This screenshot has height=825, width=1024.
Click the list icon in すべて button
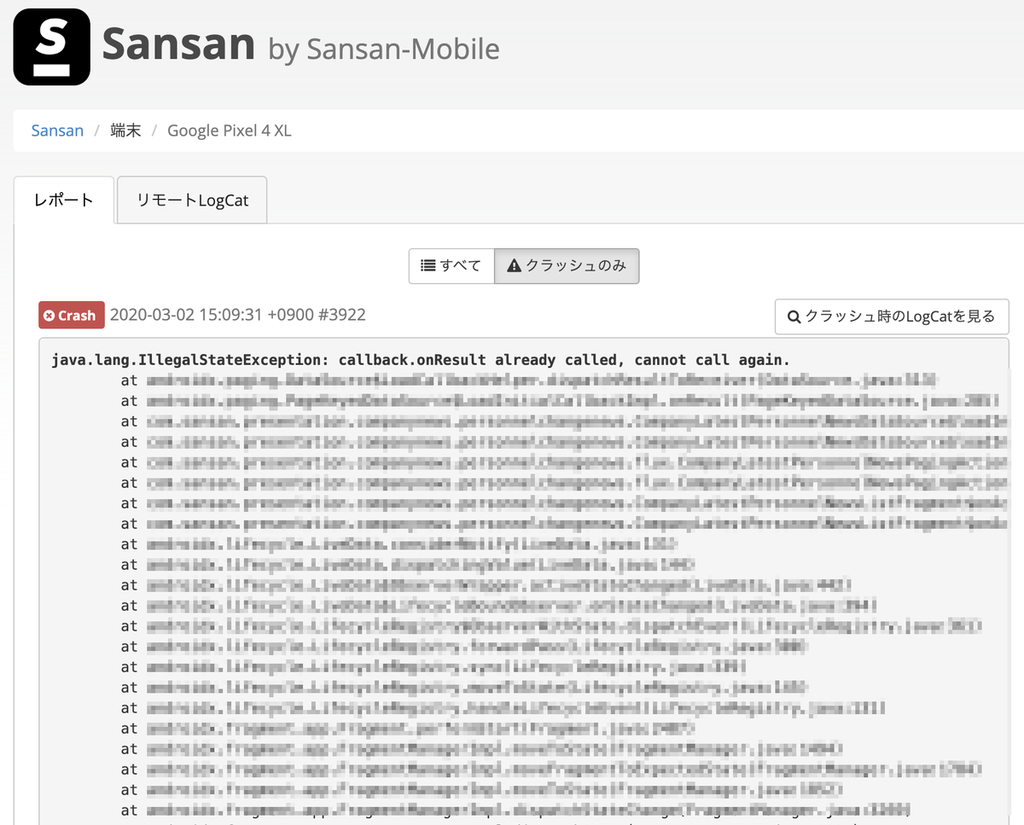pos(428,265)
